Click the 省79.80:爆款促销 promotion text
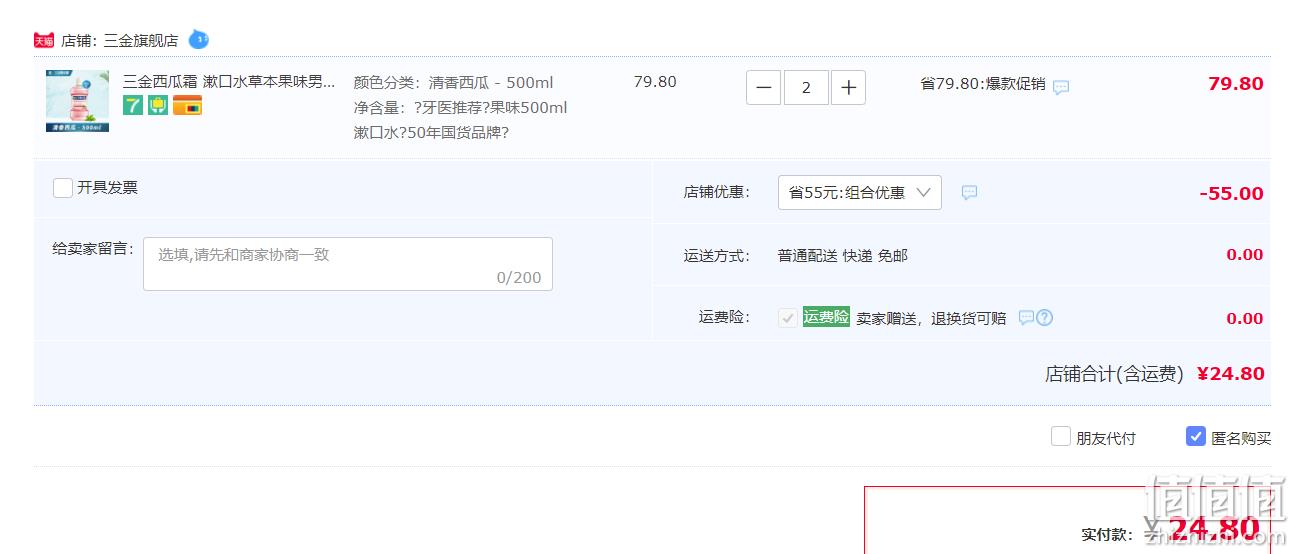This screenshot has width=1295, height=554. point(982,84)
